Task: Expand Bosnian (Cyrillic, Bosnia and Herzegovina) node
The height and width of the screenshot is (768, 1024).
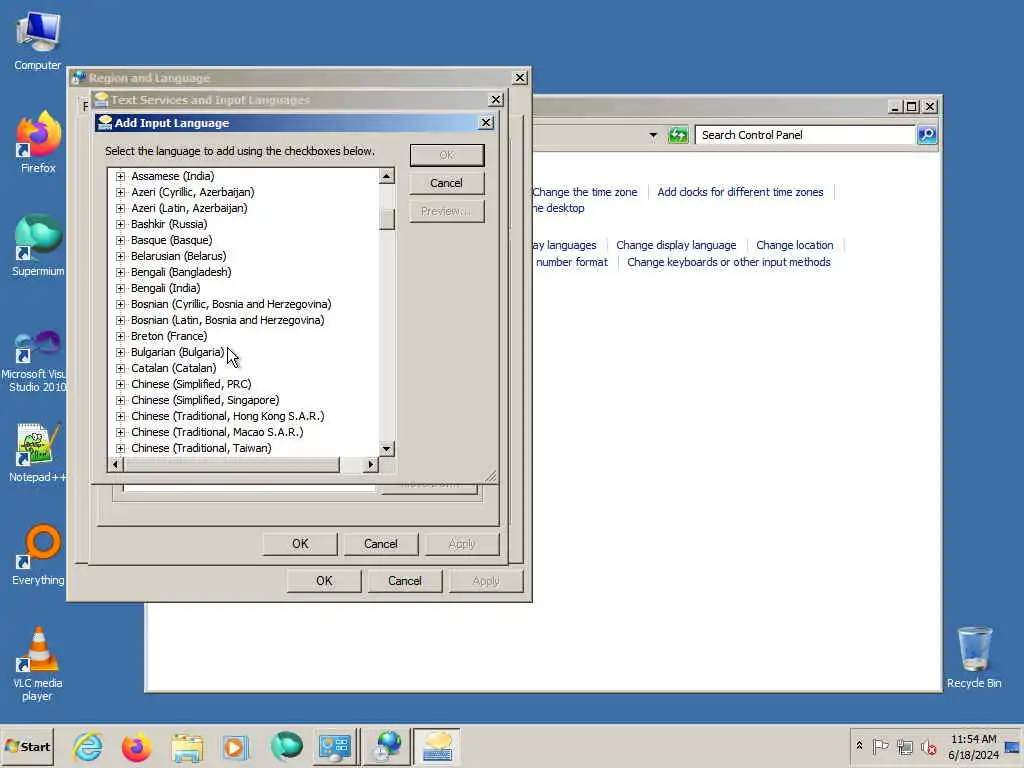Action: [120, 304]
